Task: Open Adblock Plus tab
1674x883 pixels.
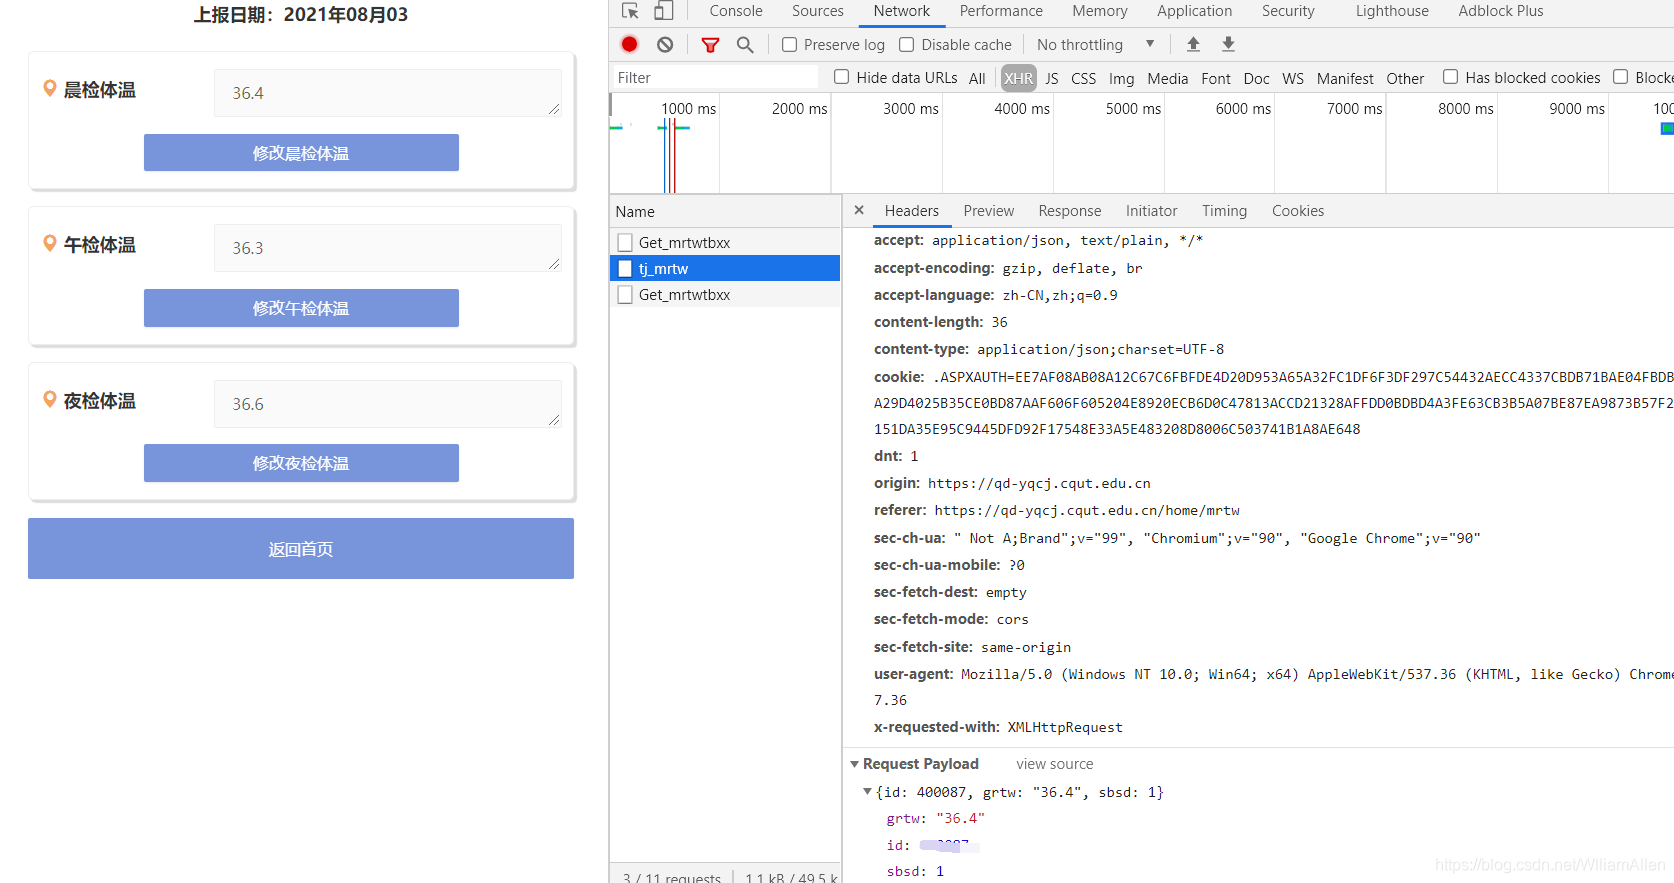Action: pos(1501,11)
